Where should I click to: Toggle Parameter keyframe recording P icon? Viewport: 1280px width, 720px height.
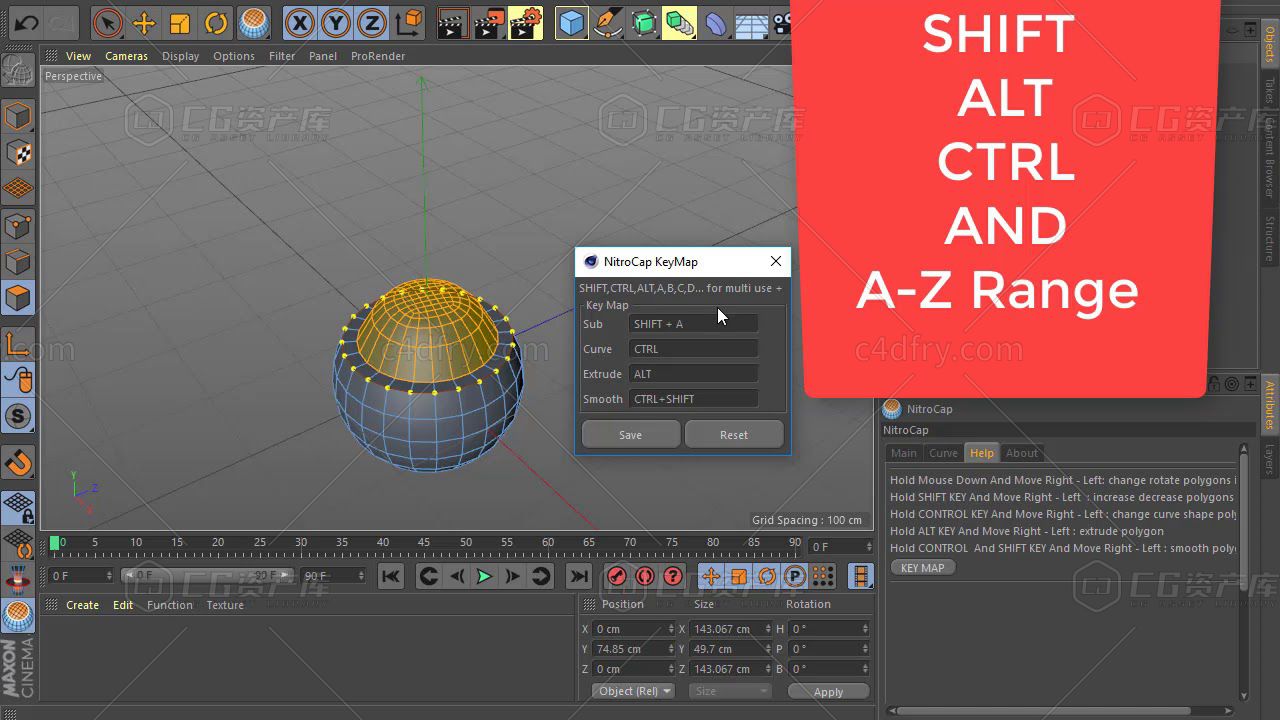point(795,576)
